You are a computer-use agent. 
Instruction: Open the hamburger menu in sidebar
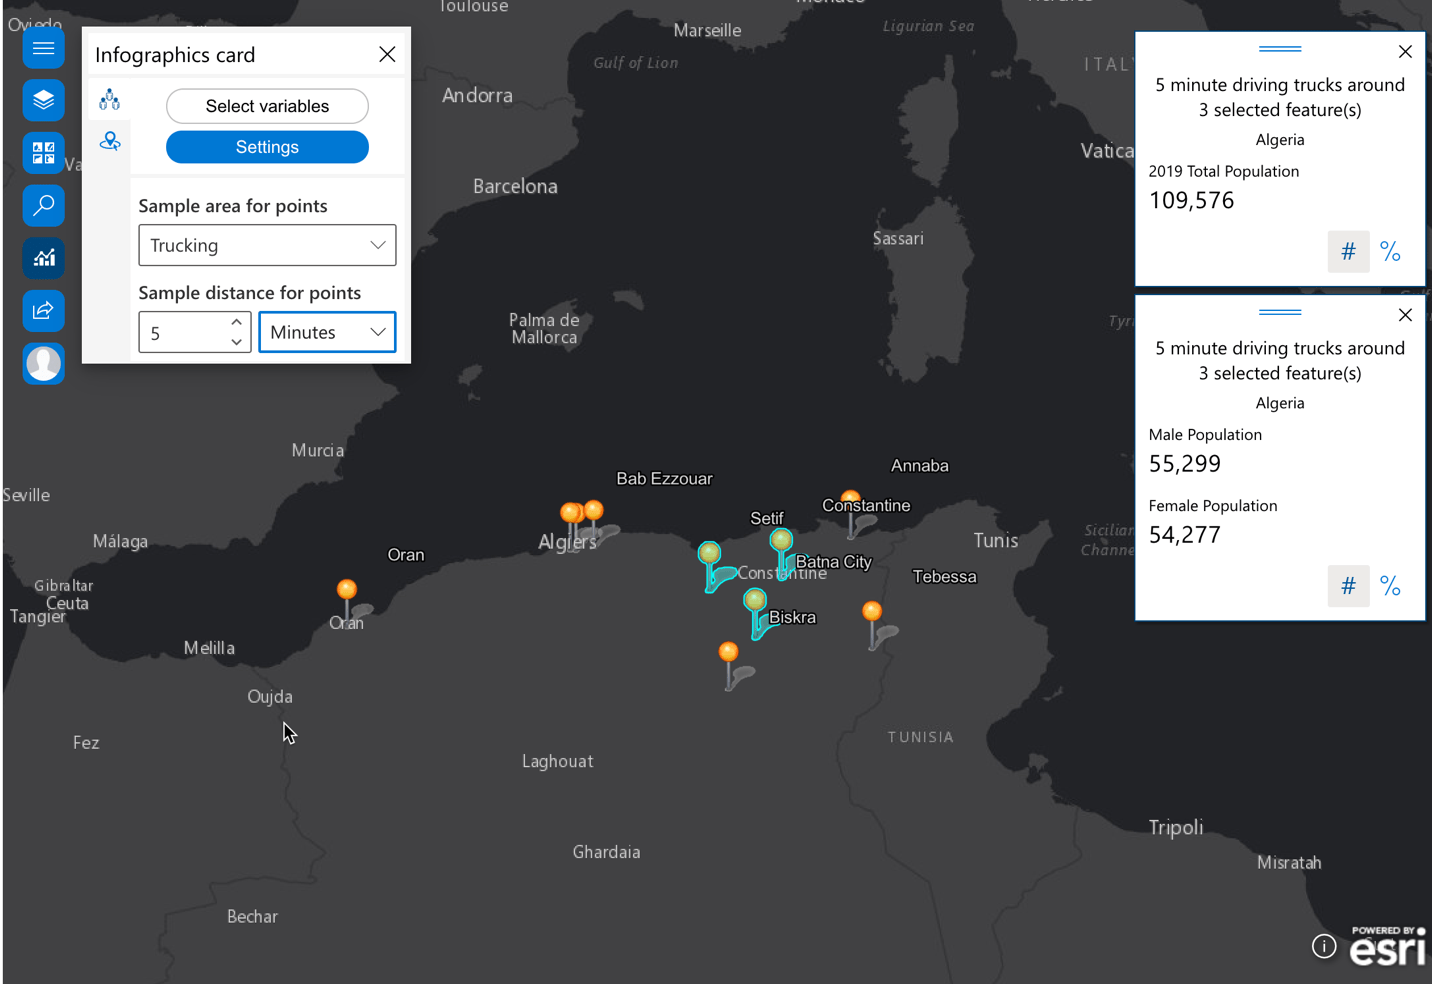[x=43, y=48]
